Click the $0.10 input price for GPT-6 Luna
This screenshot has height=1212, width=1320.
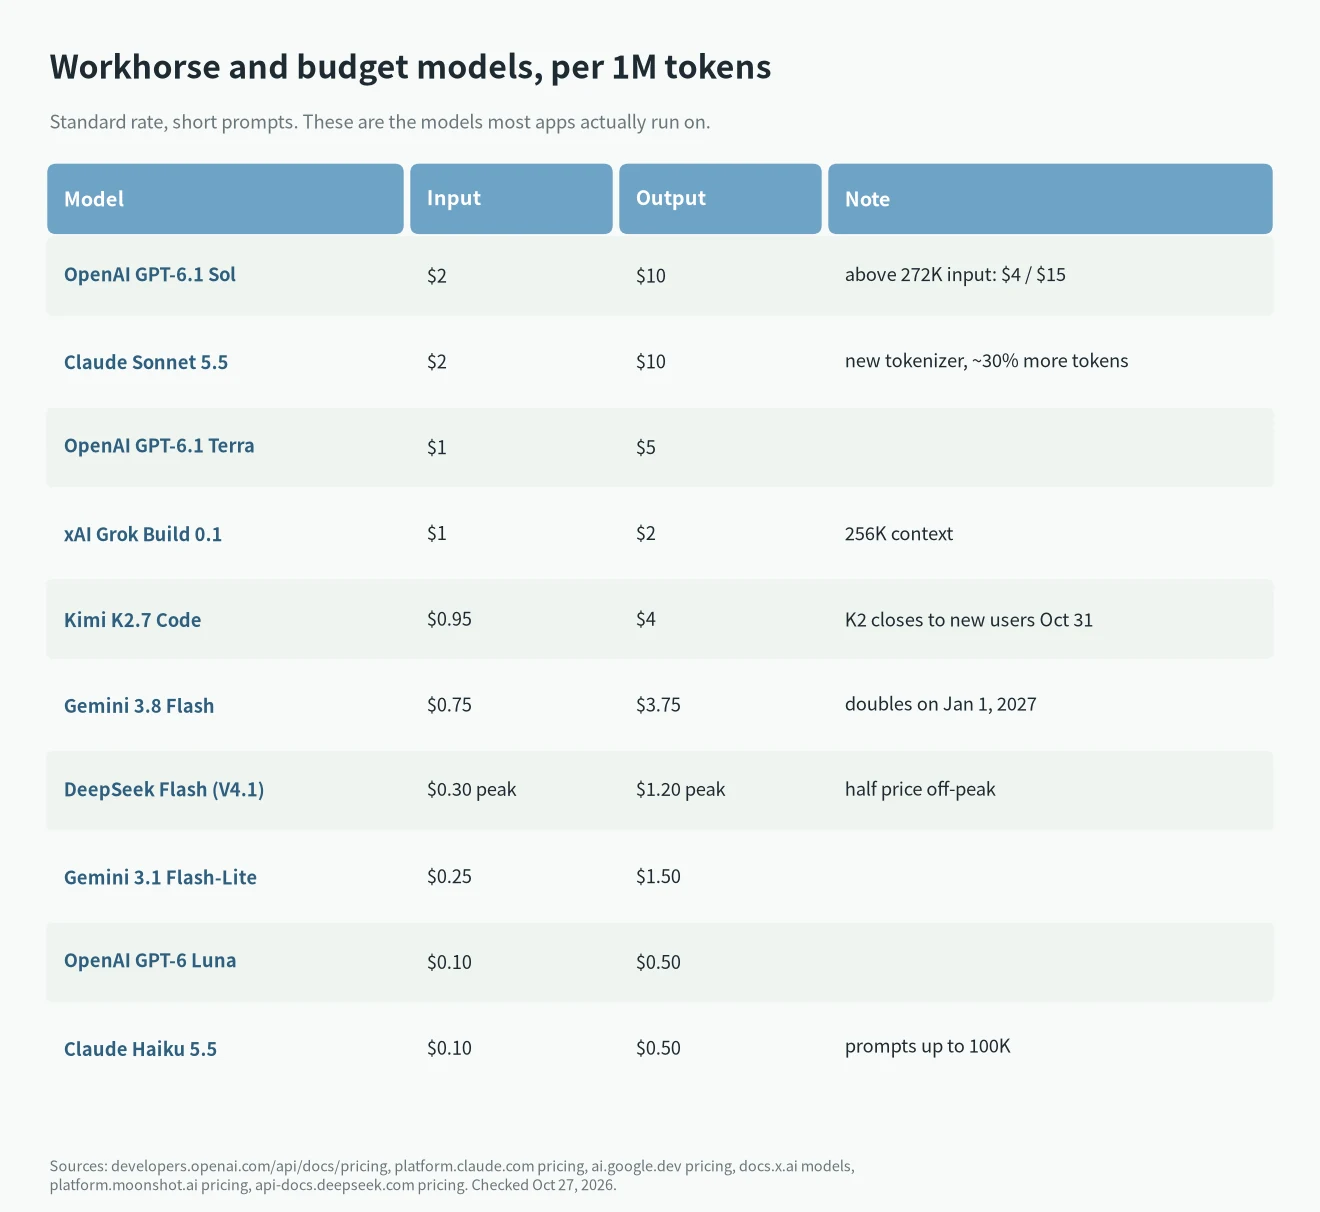pyautogui.click(x=450, y=963)
